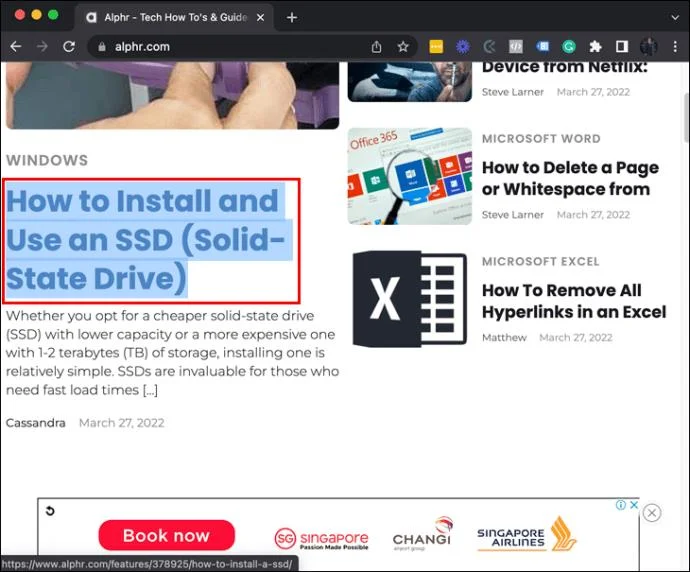
Task: Click the Changi airport logo
Action: [x=422, y=534]
